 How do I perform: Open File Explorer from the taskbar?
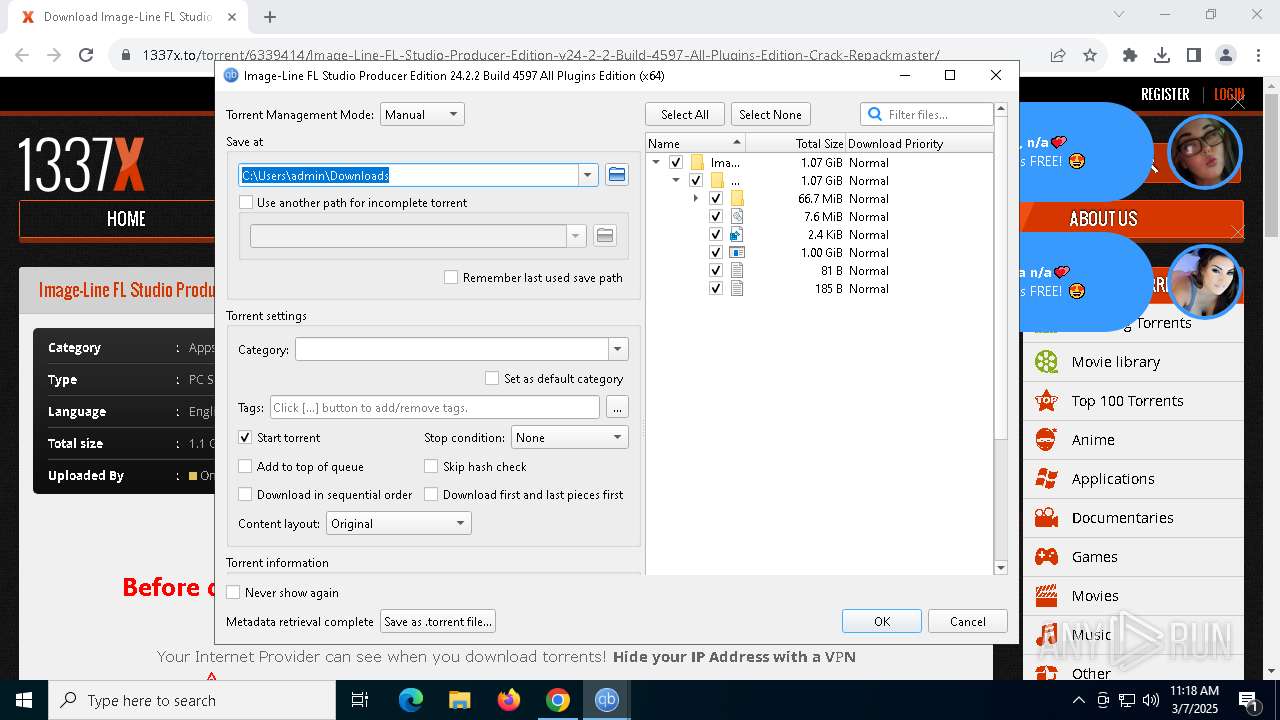pos(460,700)
